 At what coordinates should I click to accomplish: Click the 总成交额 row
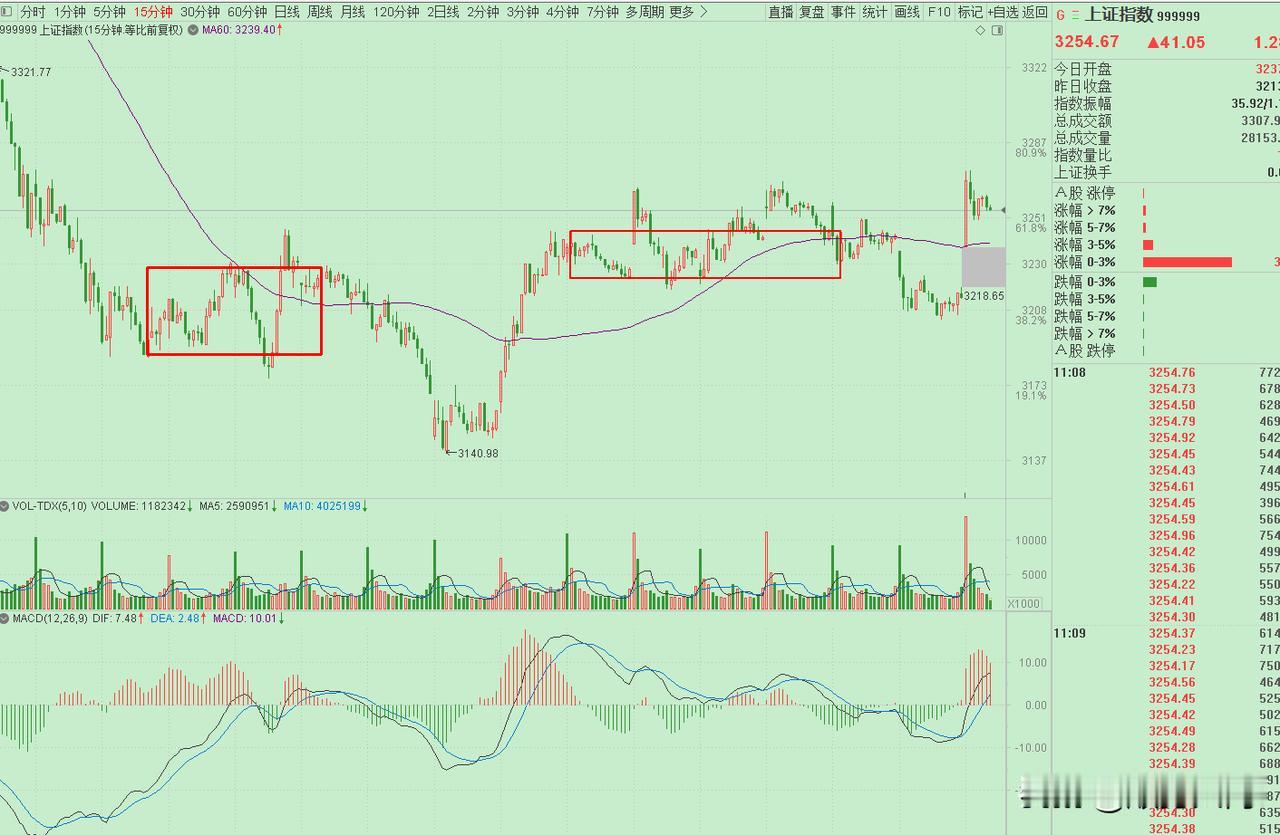click(x=1167, y=121)
